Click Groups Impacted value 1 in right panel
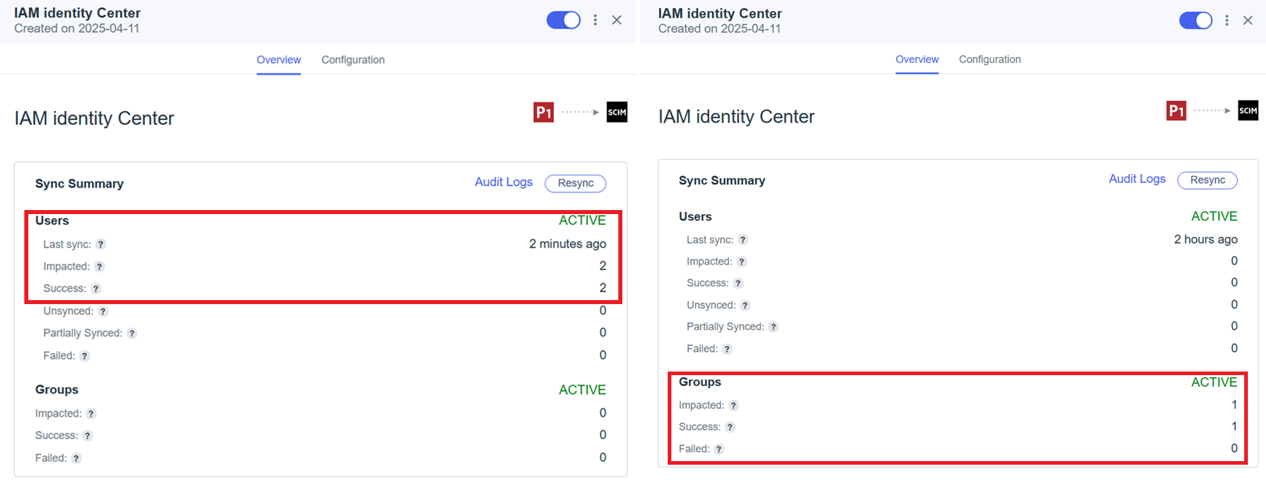Viewport: 1266px width, 485px height. point(1234,406)
